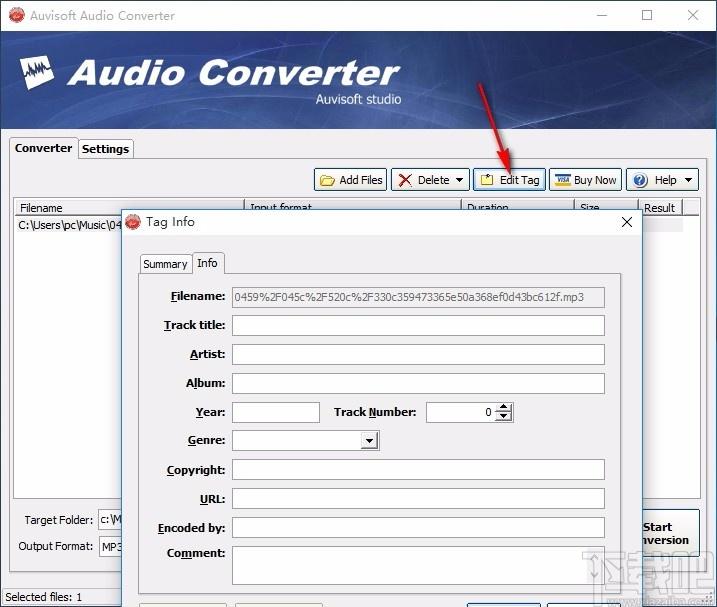Increase the Track Number with up arrow

(x=503, y=408)
